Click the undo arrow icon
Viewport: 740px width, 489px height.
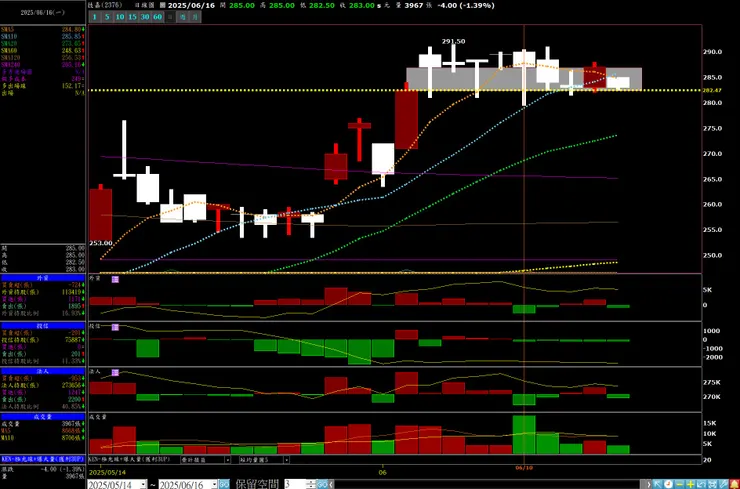point(701,484)
